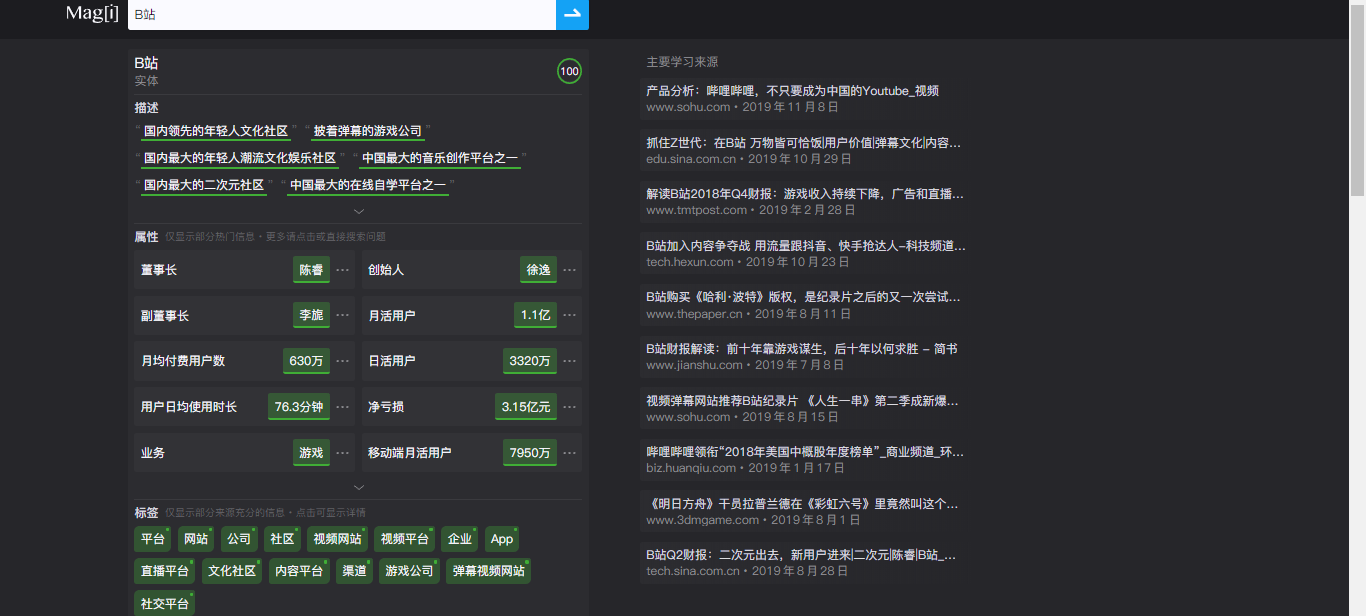Image resolution: width=1366 pixels, height=616 pixels.
Task: Select the 公司 tag
Action: [239, 539]
